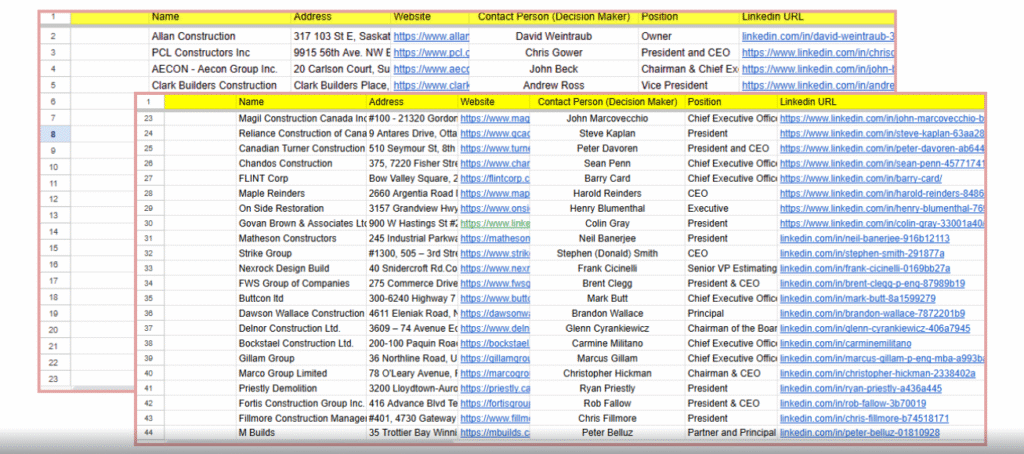Select the row 15 header
1024x454 pixels.
click(52, 246)
